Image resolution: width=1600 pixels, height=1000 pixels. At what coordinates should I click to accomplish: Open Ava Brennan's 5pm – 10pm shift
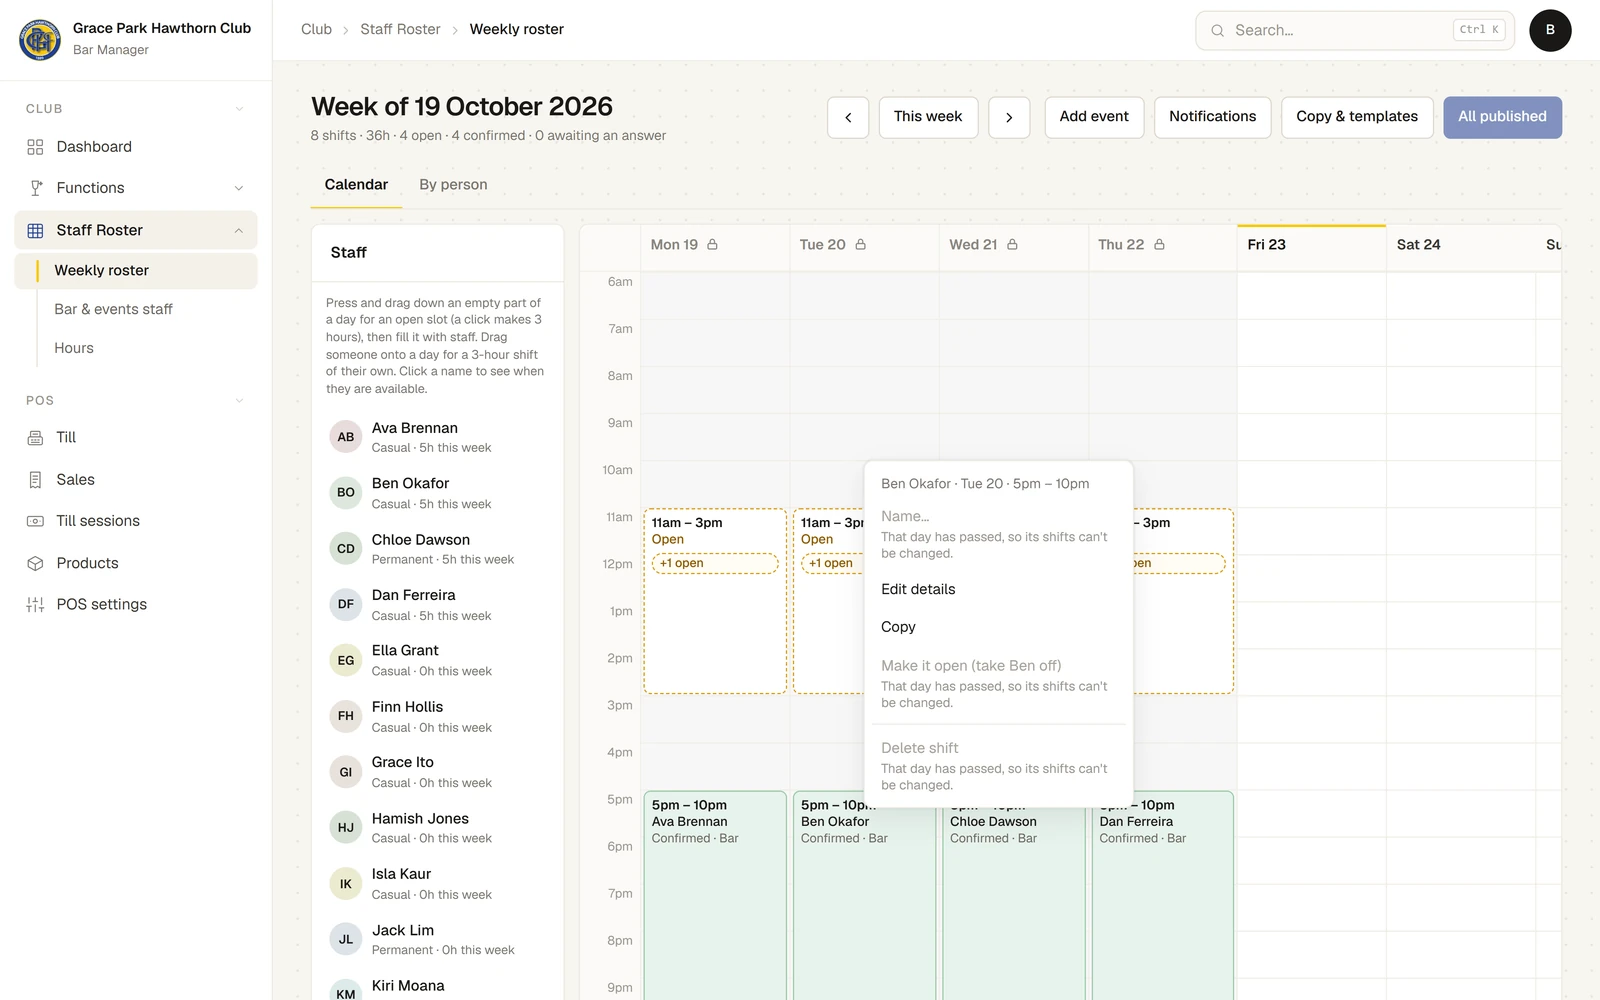point(715,895)
